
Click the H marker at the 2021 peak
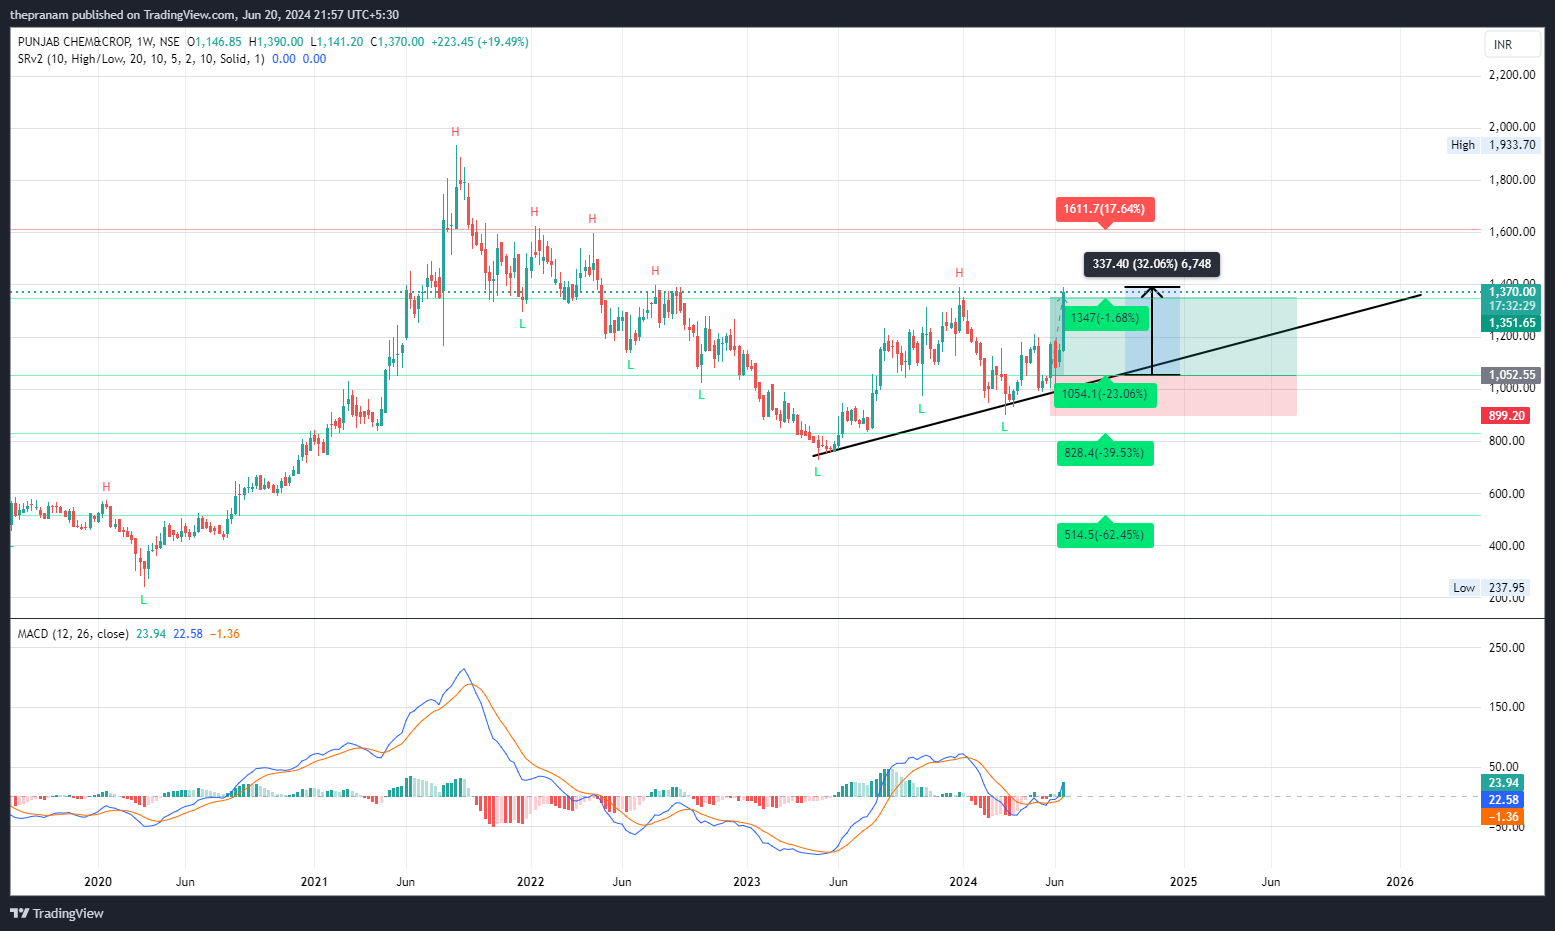click(455, 132)
